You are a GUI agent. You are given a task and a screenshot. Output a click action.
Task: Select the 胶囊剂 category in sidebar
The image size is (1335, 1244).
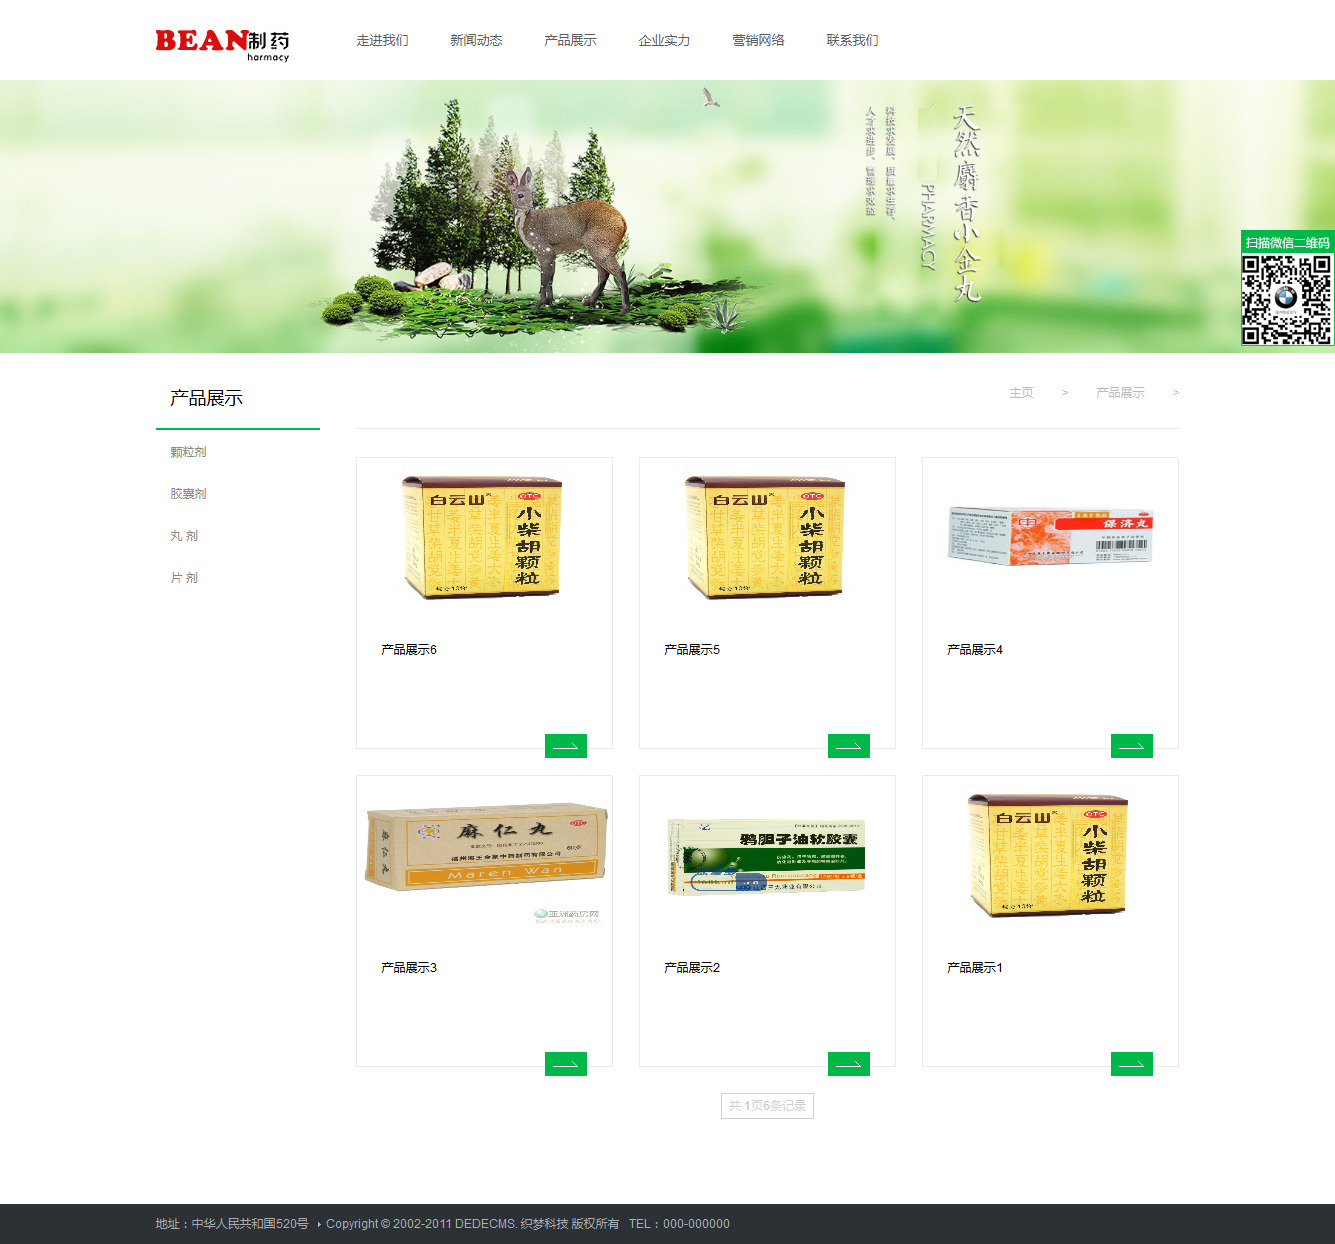(188, 494)
